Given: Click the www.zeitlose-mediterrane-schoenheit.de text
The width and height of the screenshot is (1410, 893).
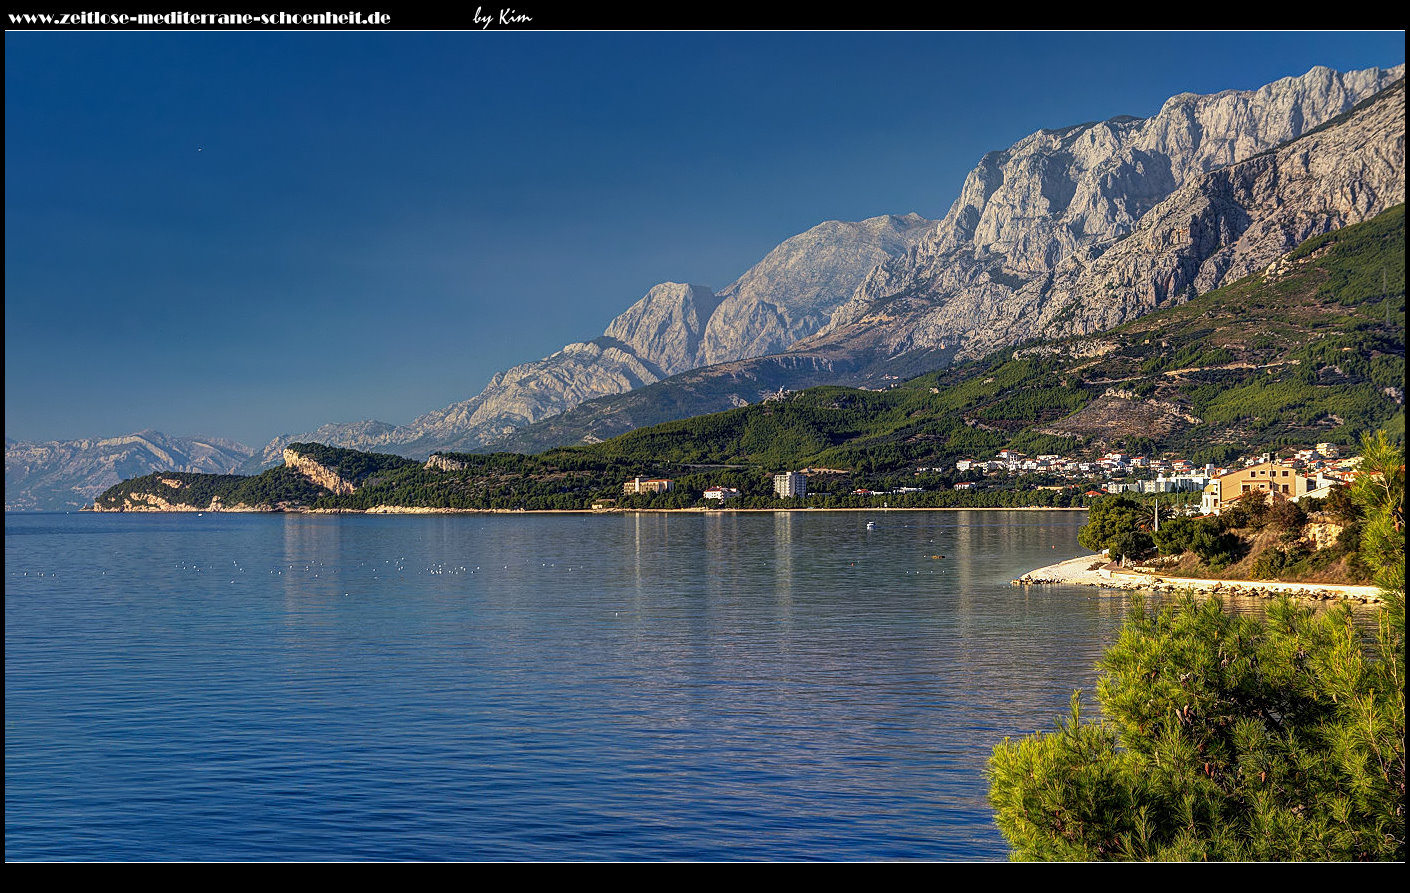Looking at the screenshot, I should coord(199,17).
